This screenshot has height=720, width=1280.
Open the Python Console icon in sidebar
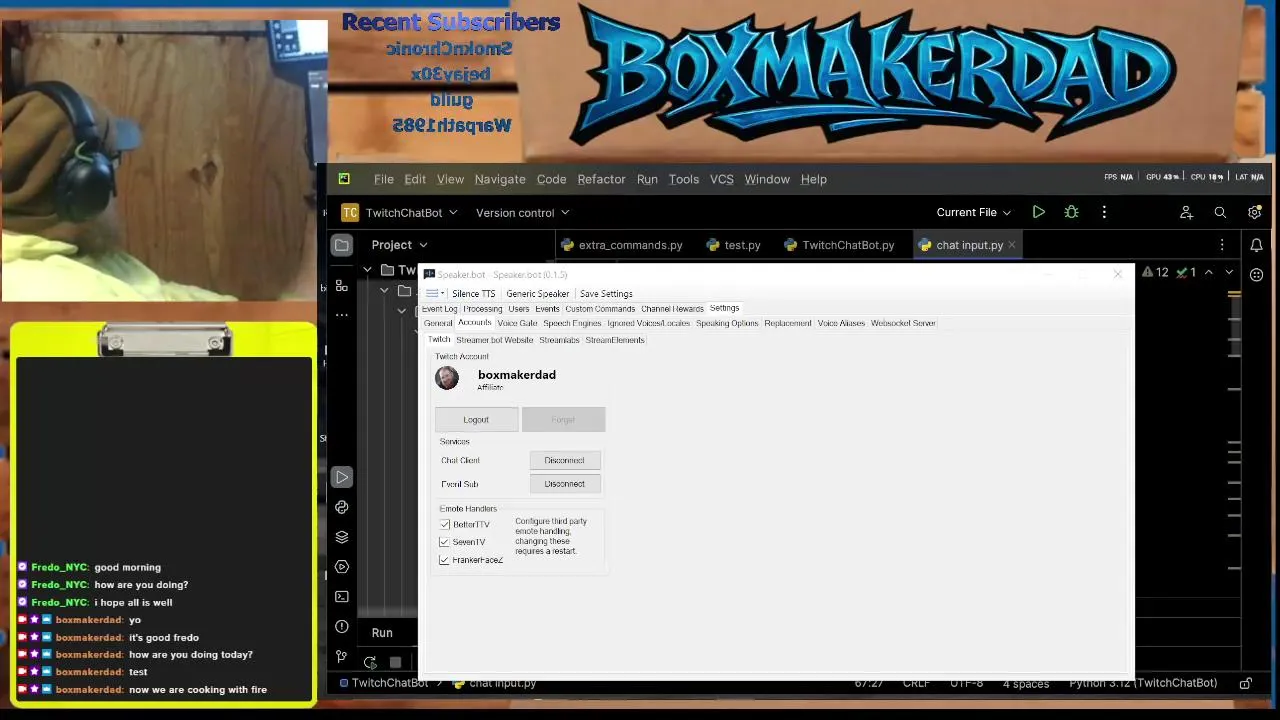tap(342, 507)
